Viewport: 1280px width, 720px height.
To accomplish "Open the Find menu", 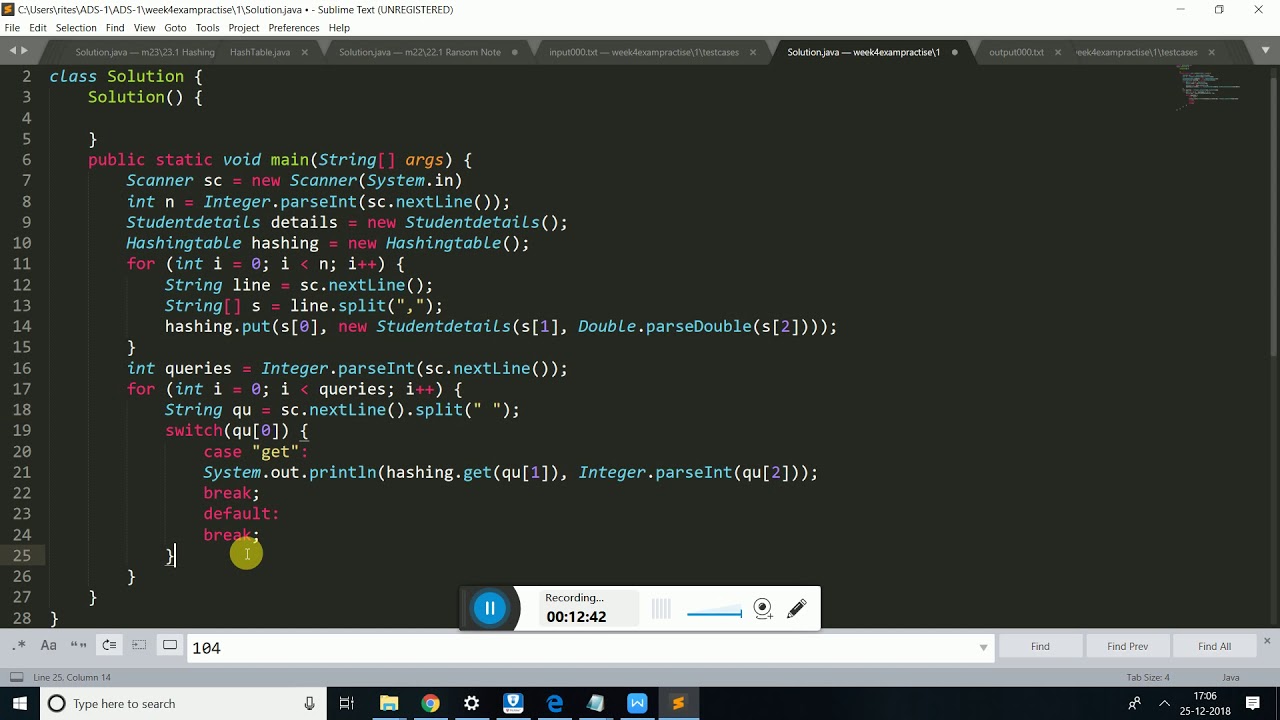I will [x=115, y=28].
